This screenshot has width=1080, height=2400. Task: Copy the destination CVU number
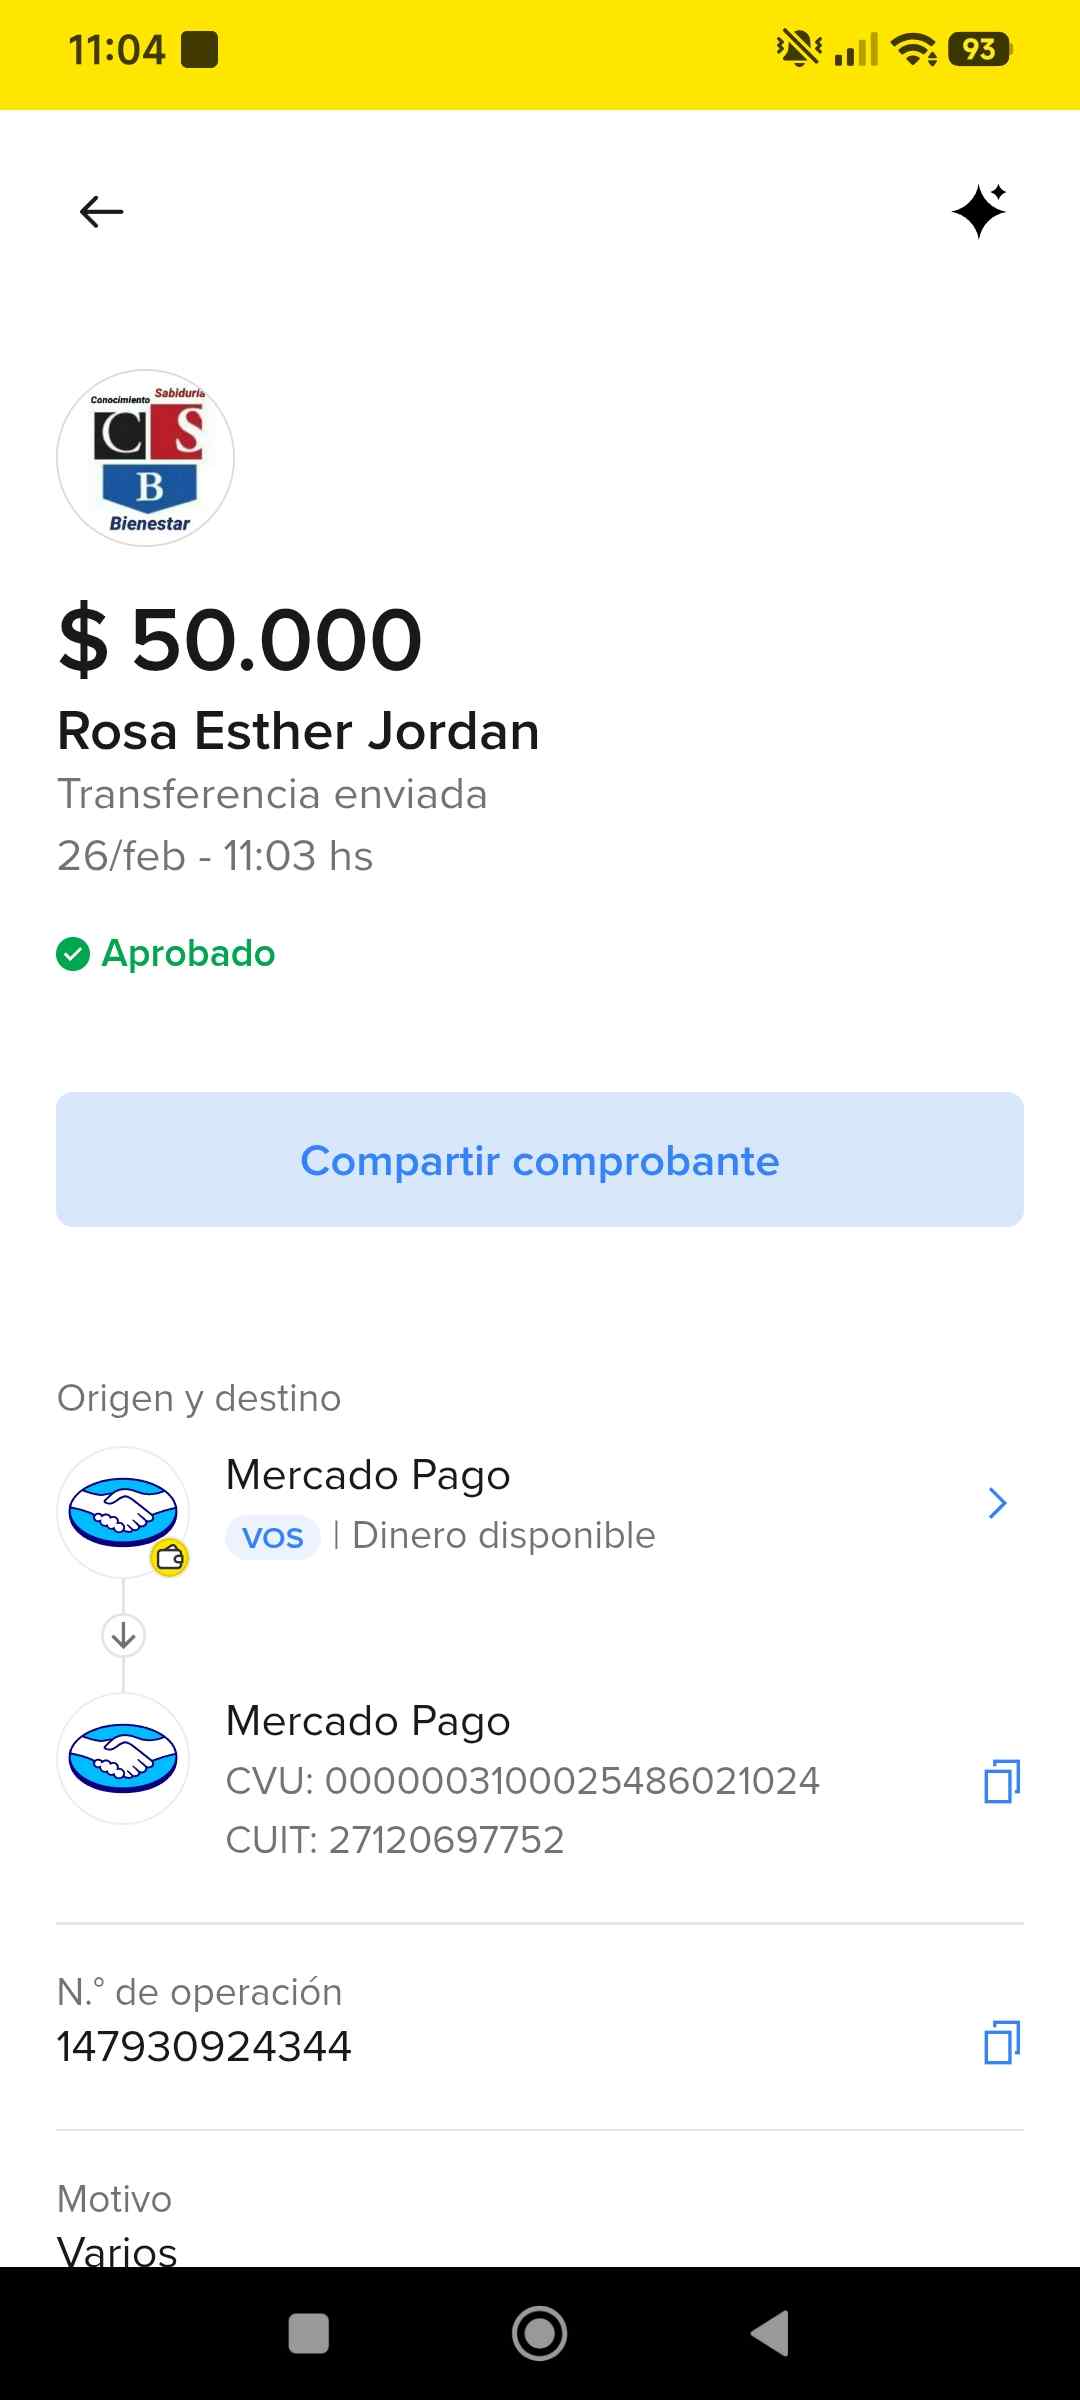[1001, 1781]
